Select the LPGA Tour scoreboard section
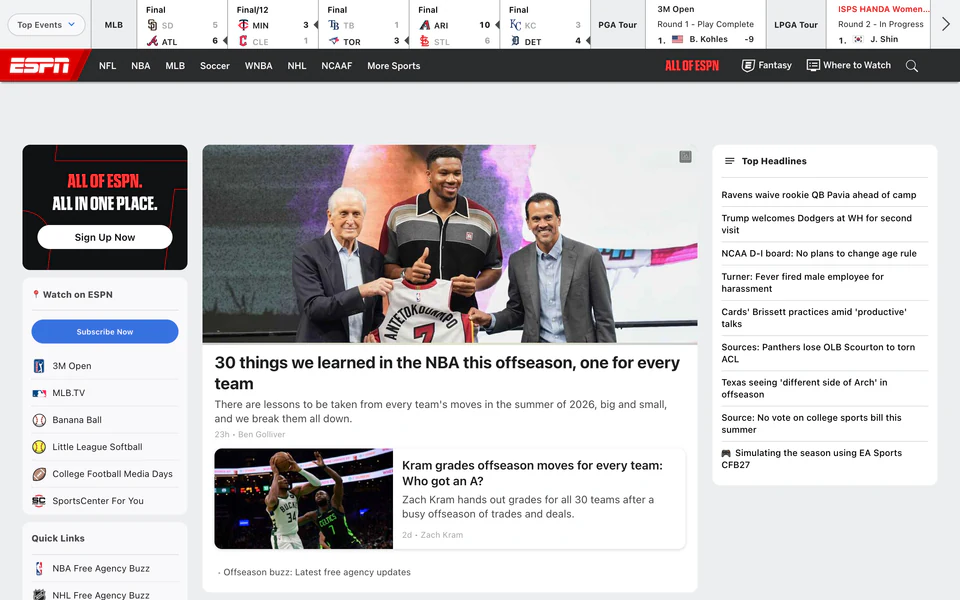 [x=795, y=24]
